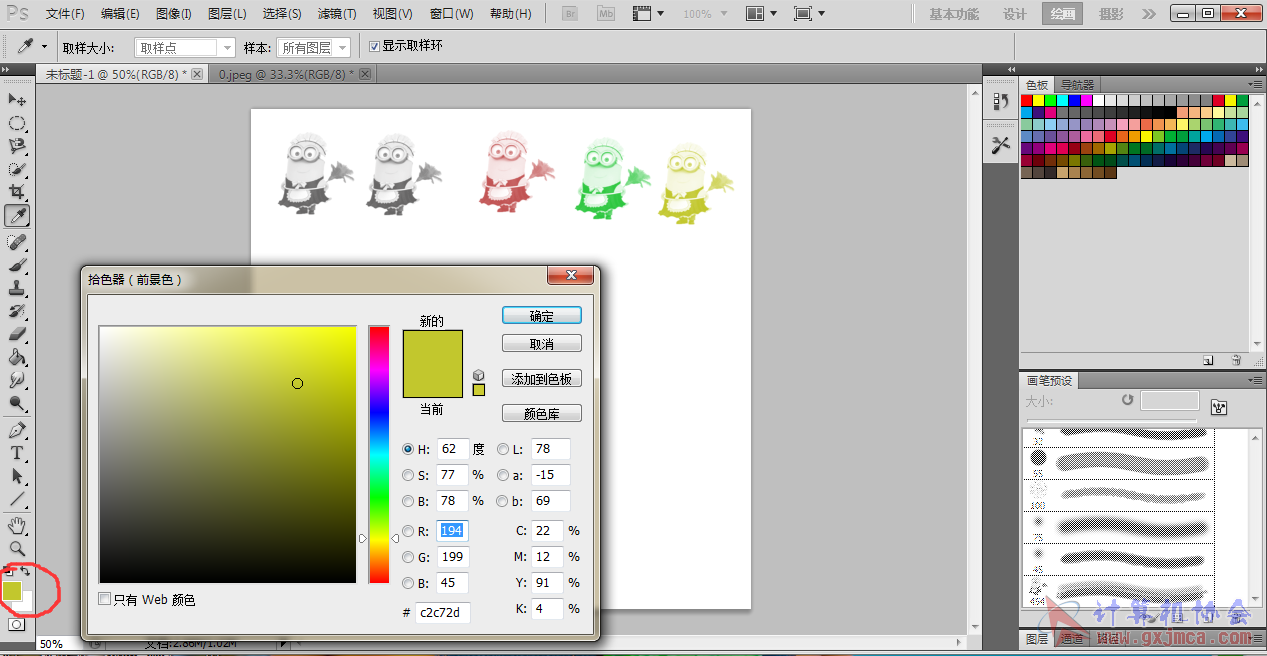Swap foreground and background colors arrow
Image resolution: width=1267 pixels, height=656 pixels.
25,572
